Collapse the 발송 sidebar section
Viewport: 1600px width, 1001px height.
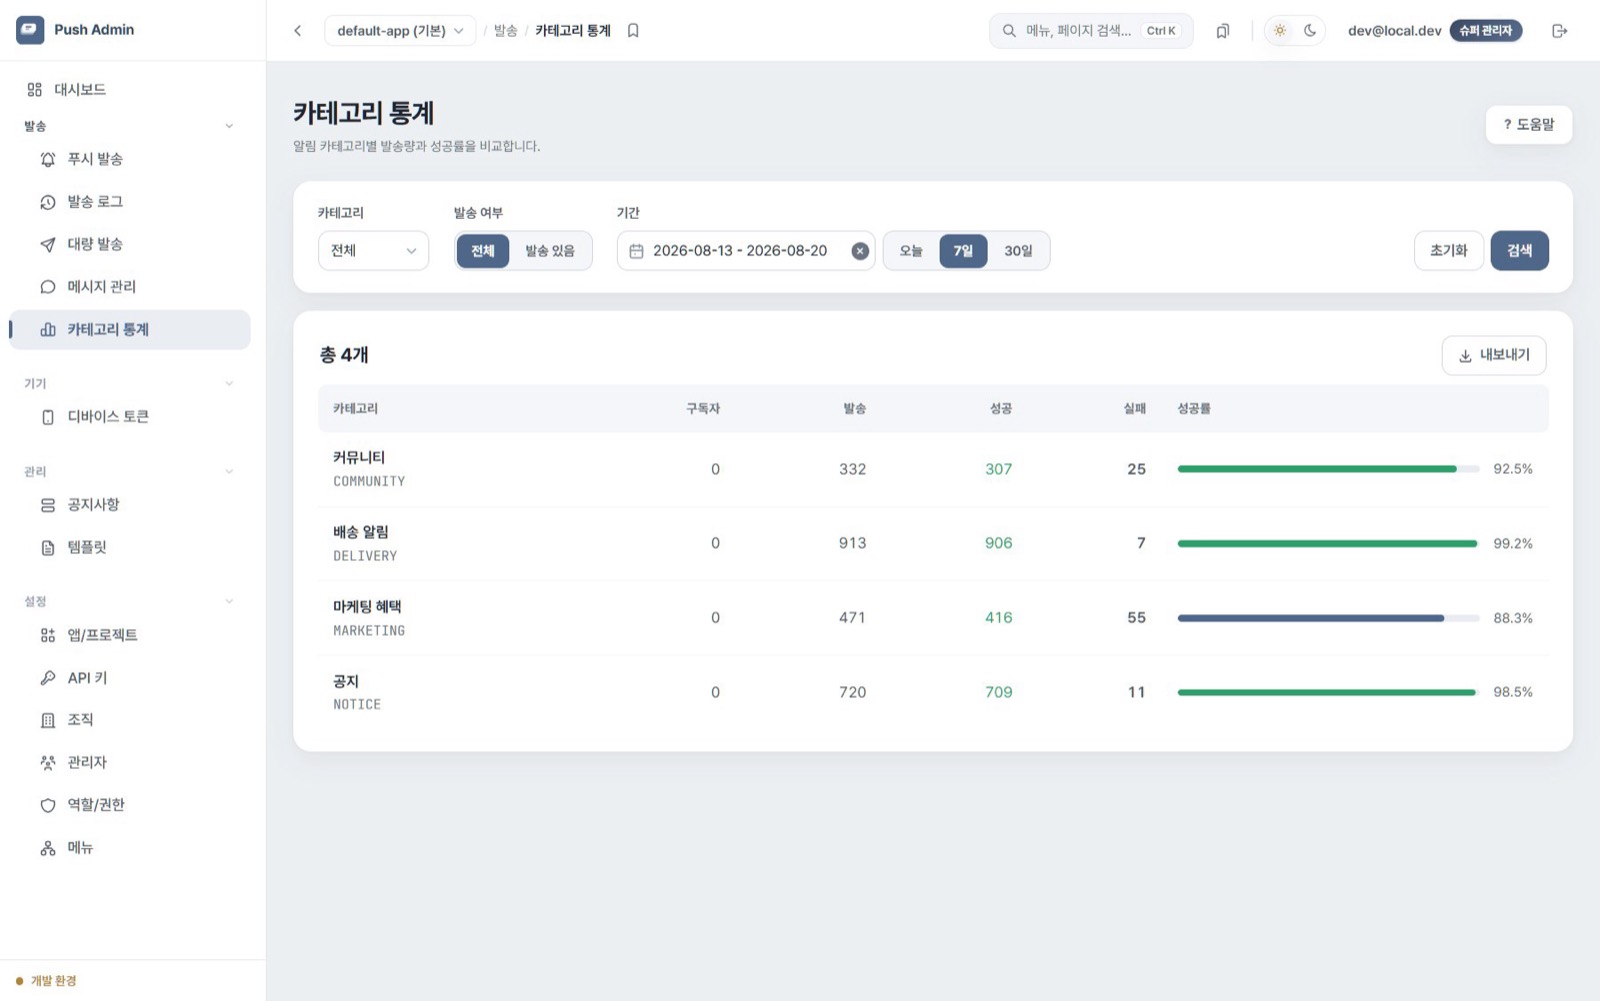tap(229, 126)
